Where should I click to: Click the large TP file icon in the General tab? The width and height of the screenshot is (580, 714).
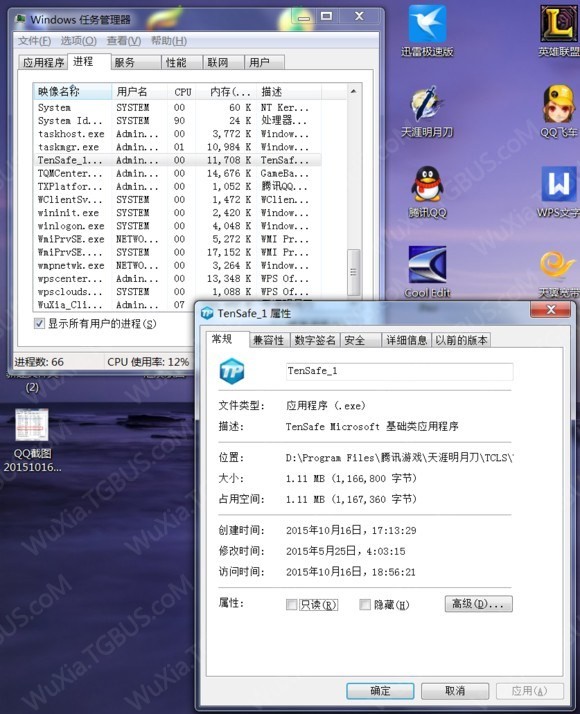(232, 371)
